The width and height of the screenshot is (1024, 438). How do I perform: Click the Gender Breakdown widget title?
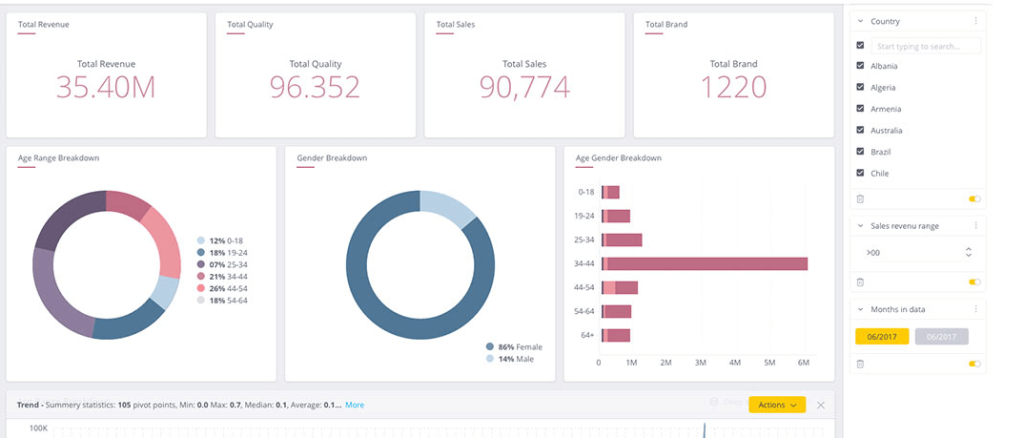pos(332,158)
